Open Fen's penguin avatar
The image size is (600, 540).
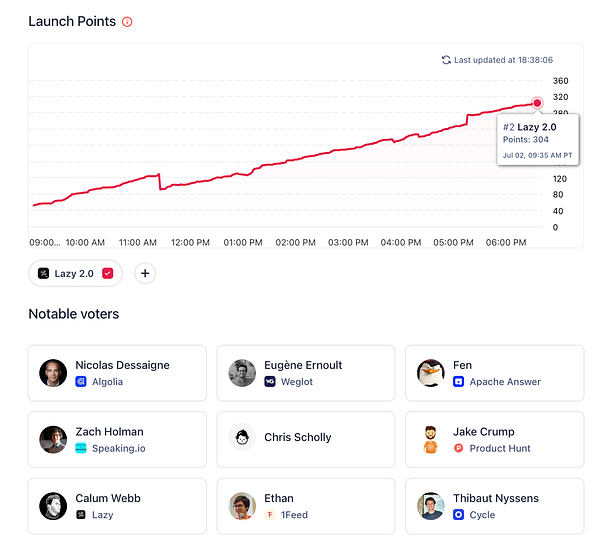(x=431, y=373)
